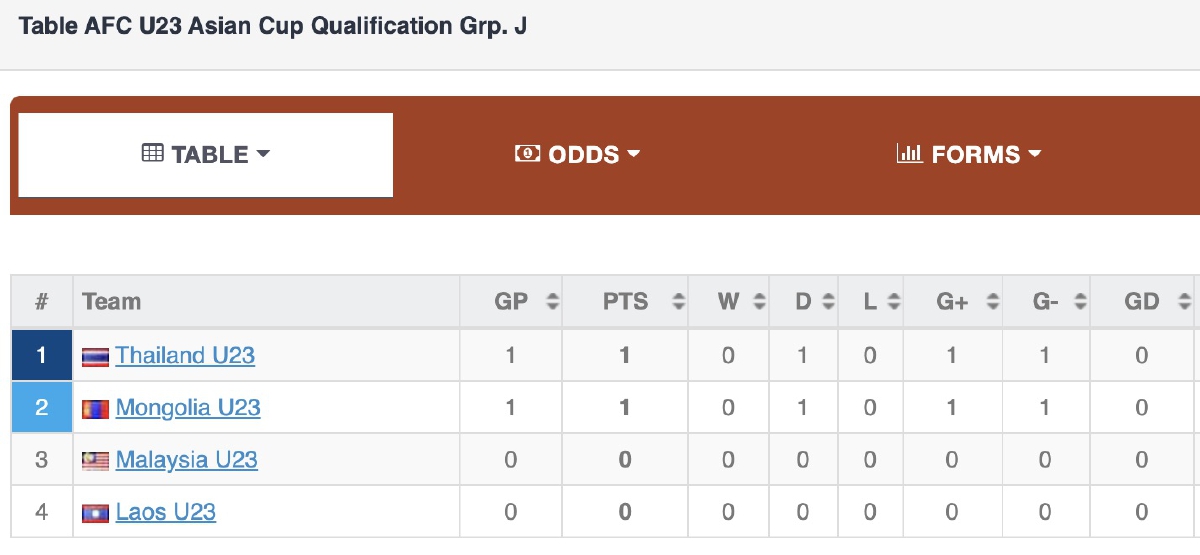Click the table grid icon beside TABLE
Image resolution: width=1200 pixels, height=555 pixels.
tap(153, 154)
